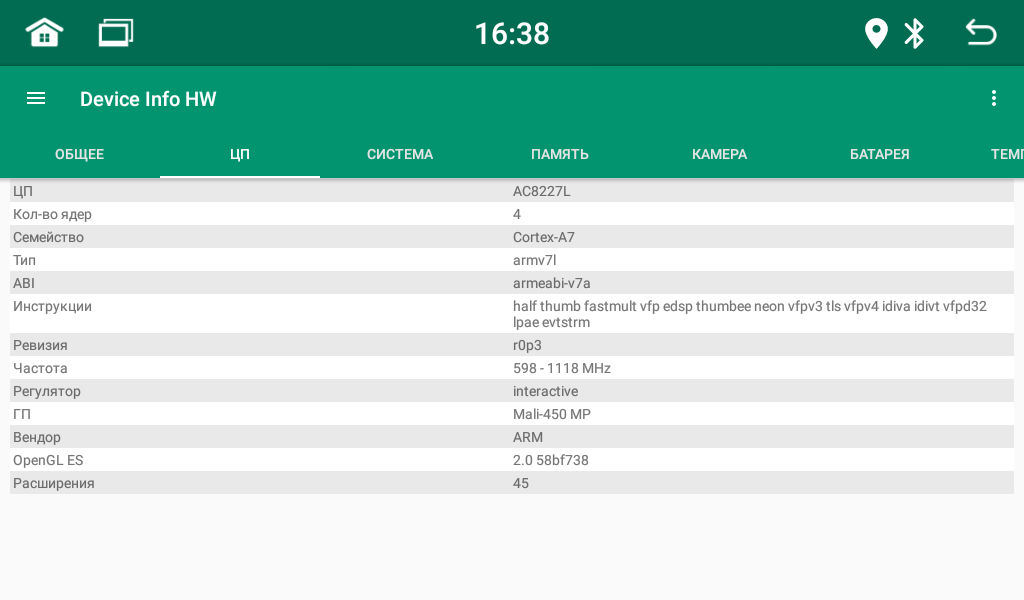Tap the partially visible ТЕМП tab
1024x600 pixels.
point(1004,154)
